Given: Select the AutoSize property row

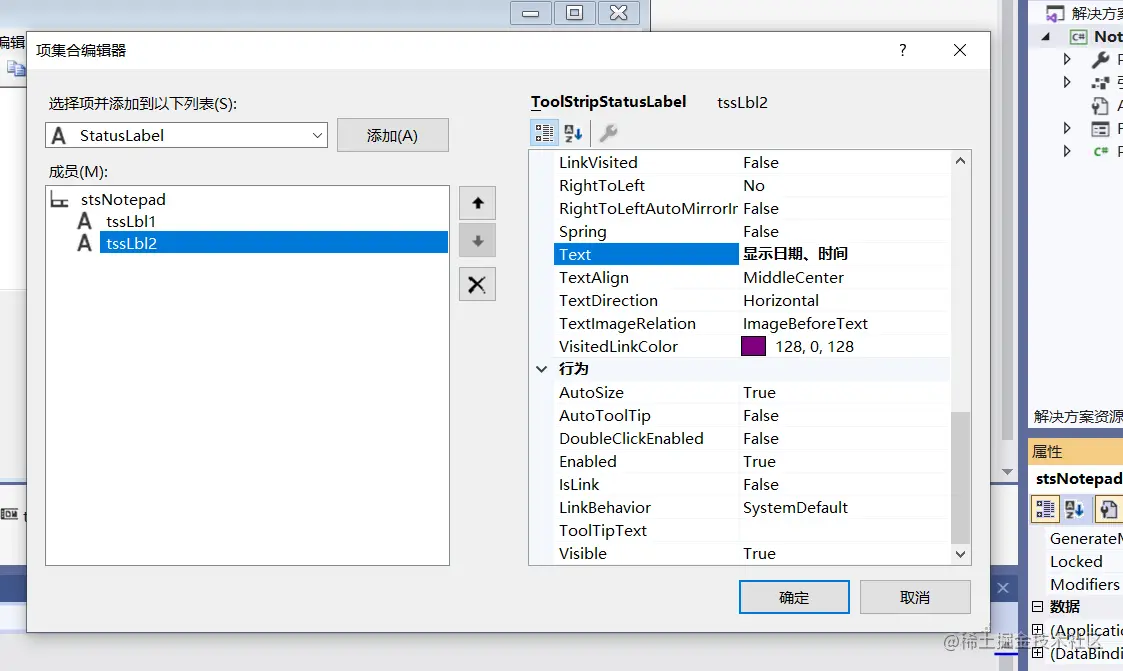Looking at the screenshot, I should coord(752,392).
